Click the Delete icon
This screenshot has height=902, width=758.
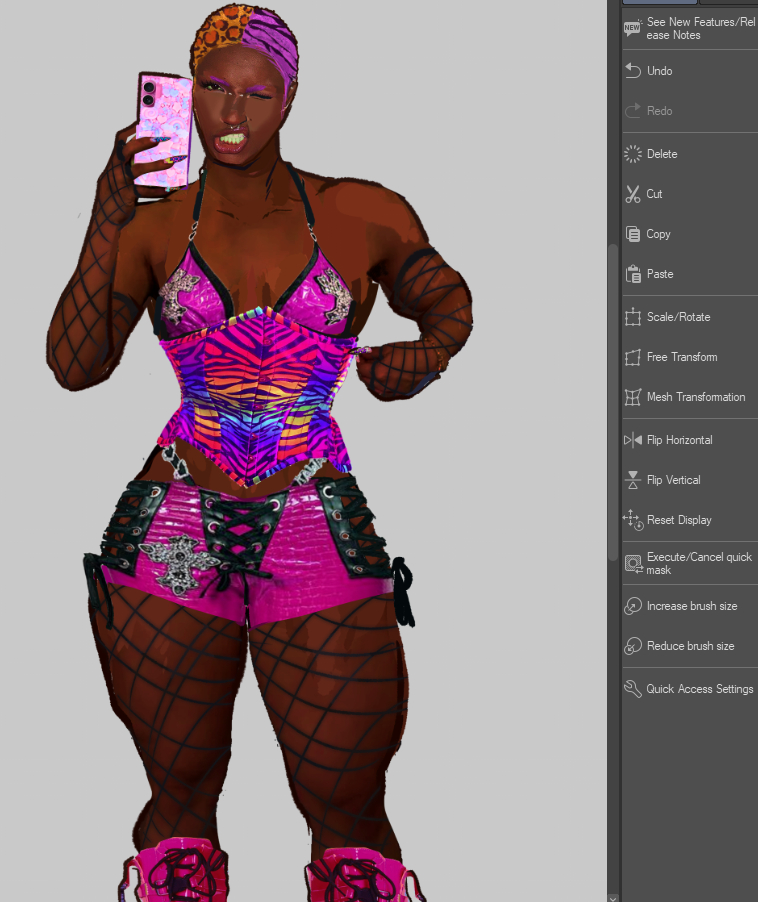click(x=632, y=154)
